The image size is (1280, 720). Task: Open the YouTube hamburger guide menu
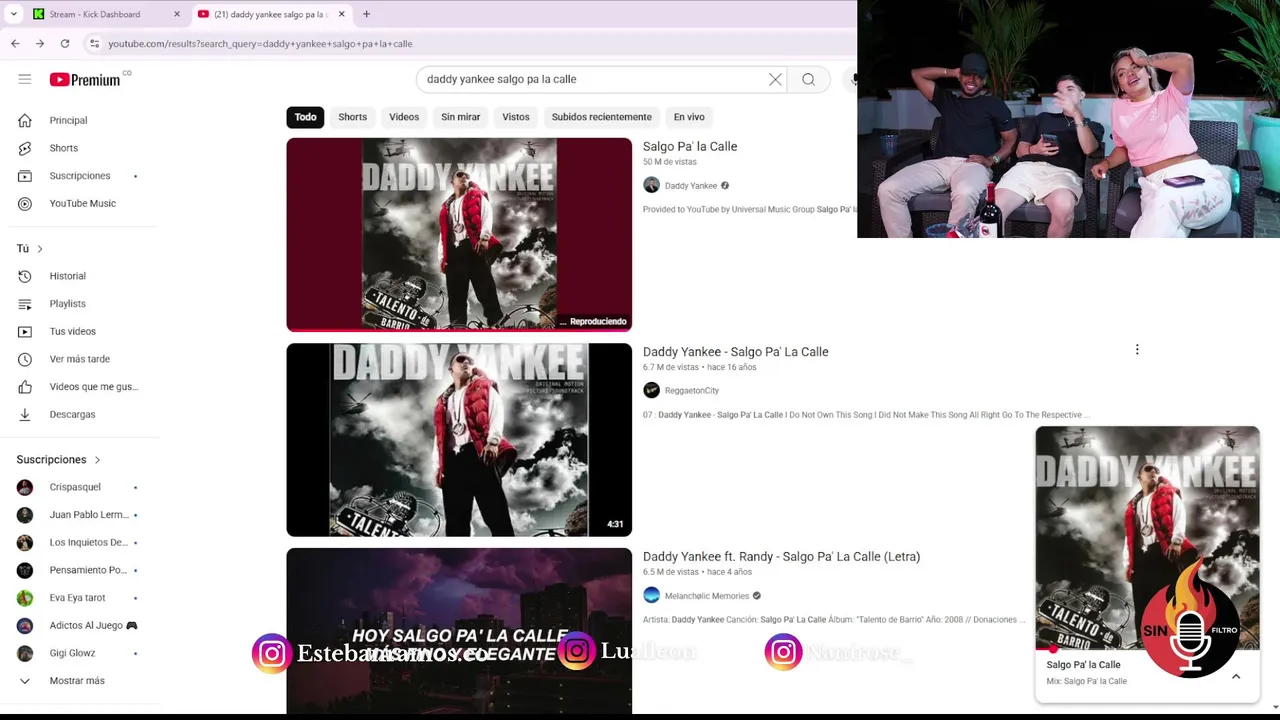(x=25, y=79)
